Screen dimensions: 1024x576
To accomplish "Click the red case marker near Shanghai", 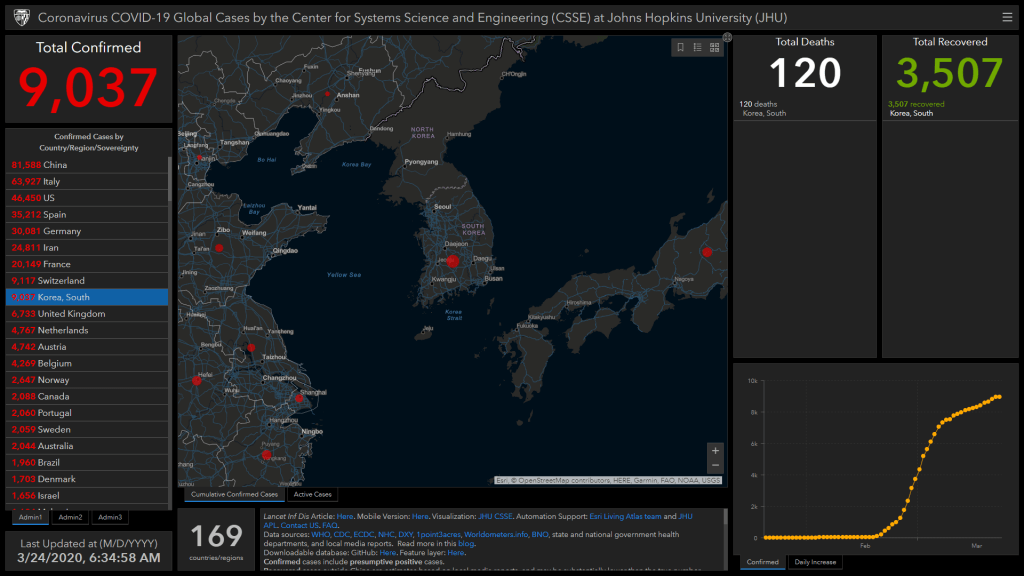I will click(298, 398).
